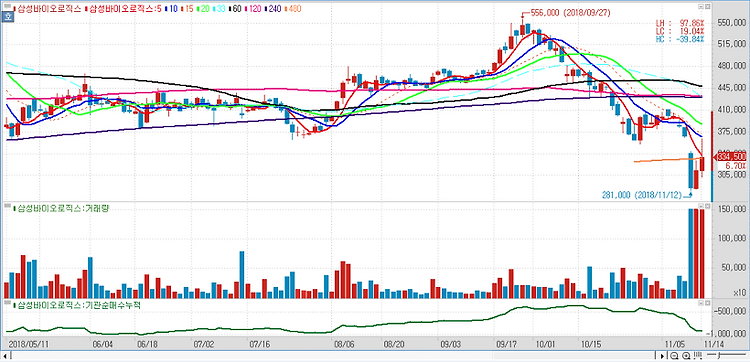Screen dimensions: 750x362
Task: Click the 06/18 date label
Action: pos(147,344)
